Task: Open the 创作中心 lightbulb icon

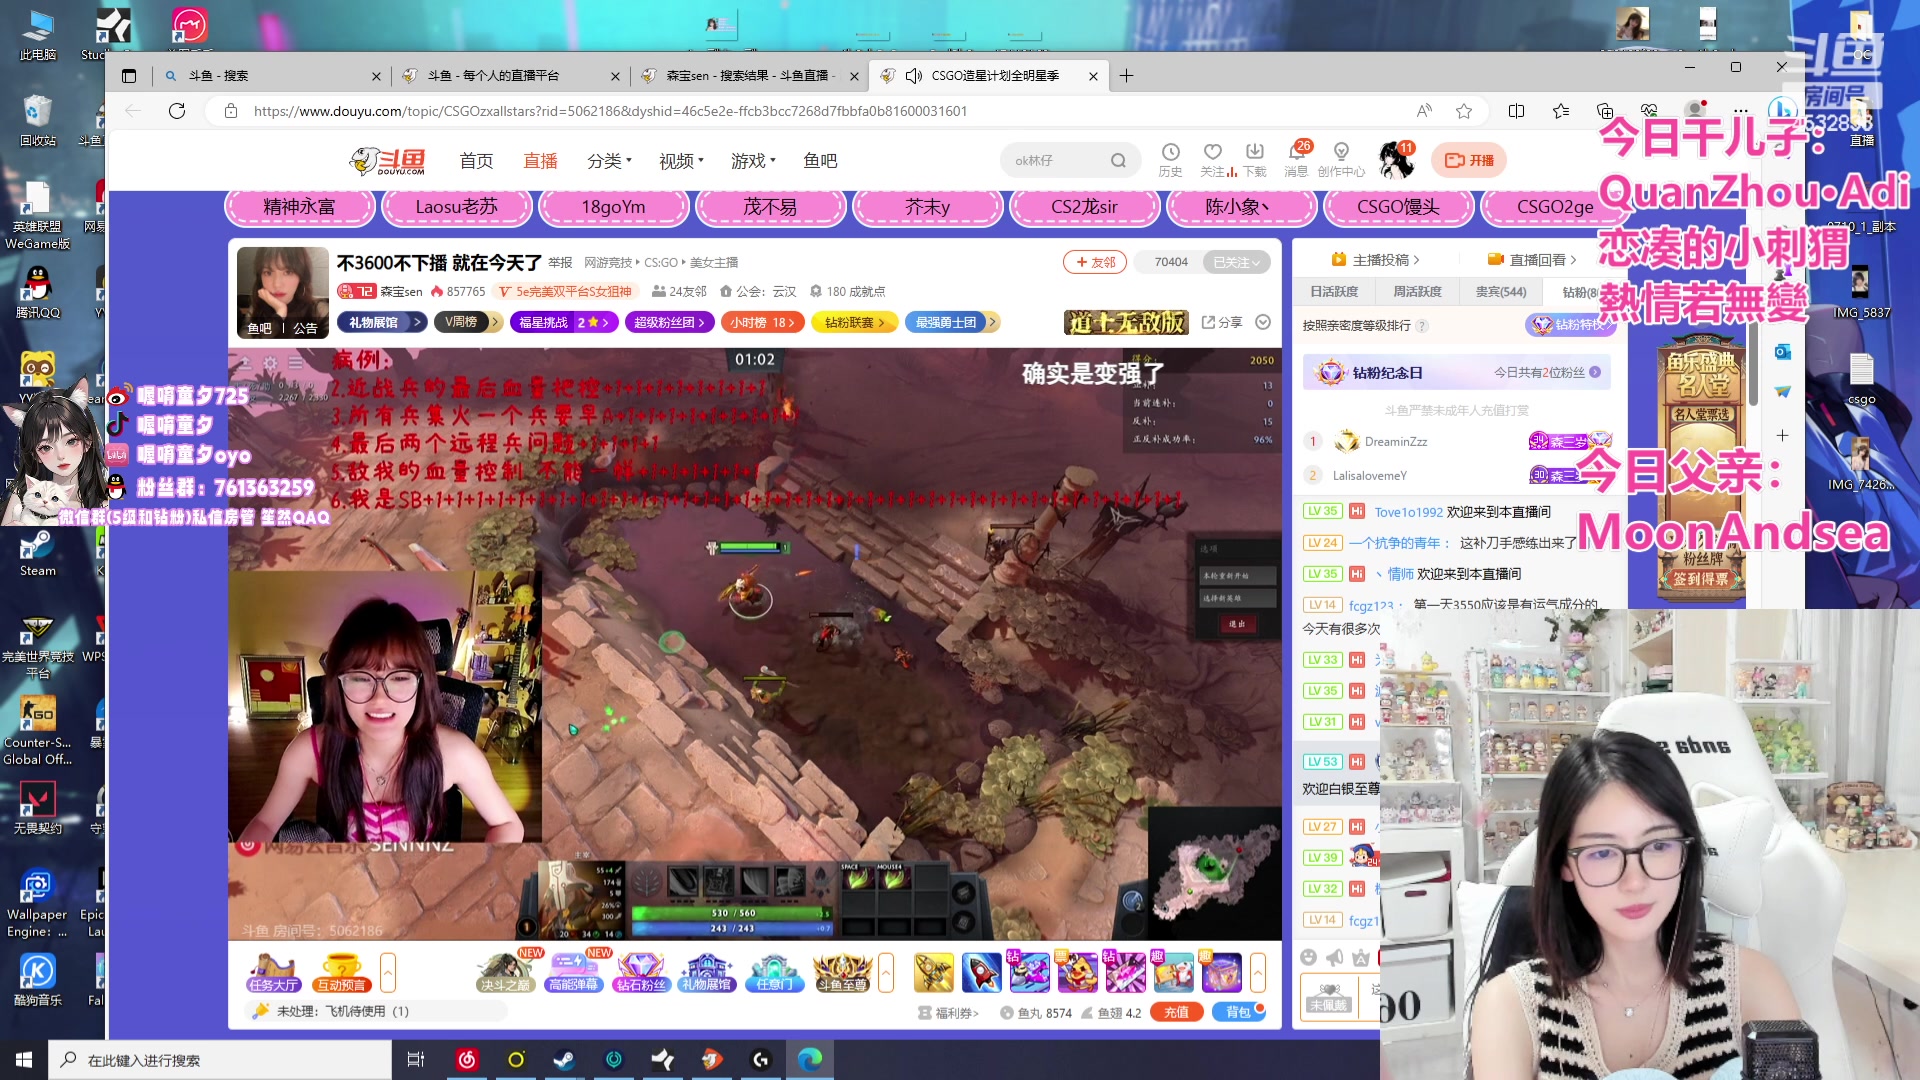Action: coord(1341,158)
